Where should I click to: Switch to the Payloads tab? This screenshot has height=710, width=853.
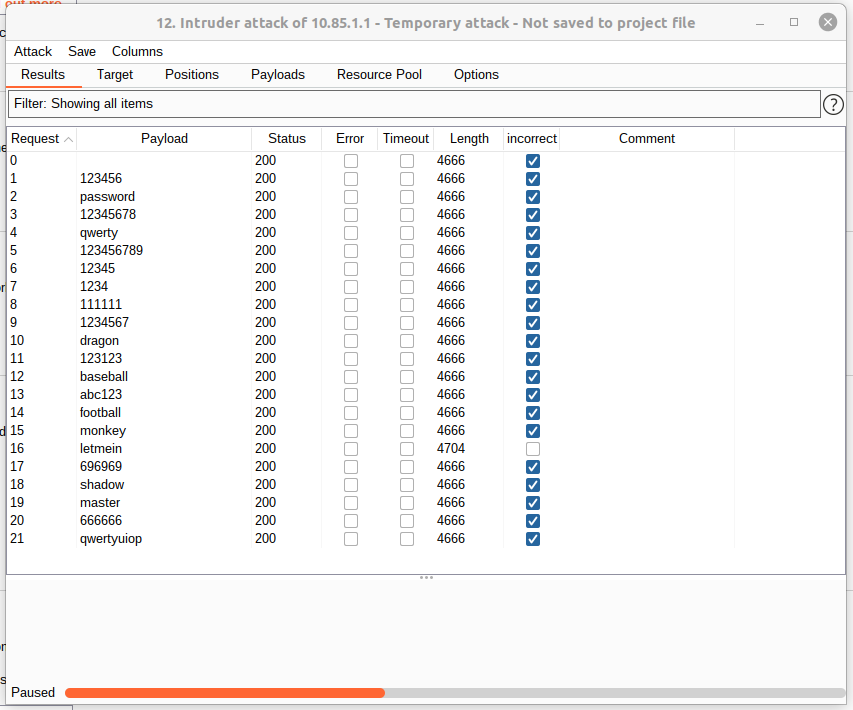coord(278,74)
